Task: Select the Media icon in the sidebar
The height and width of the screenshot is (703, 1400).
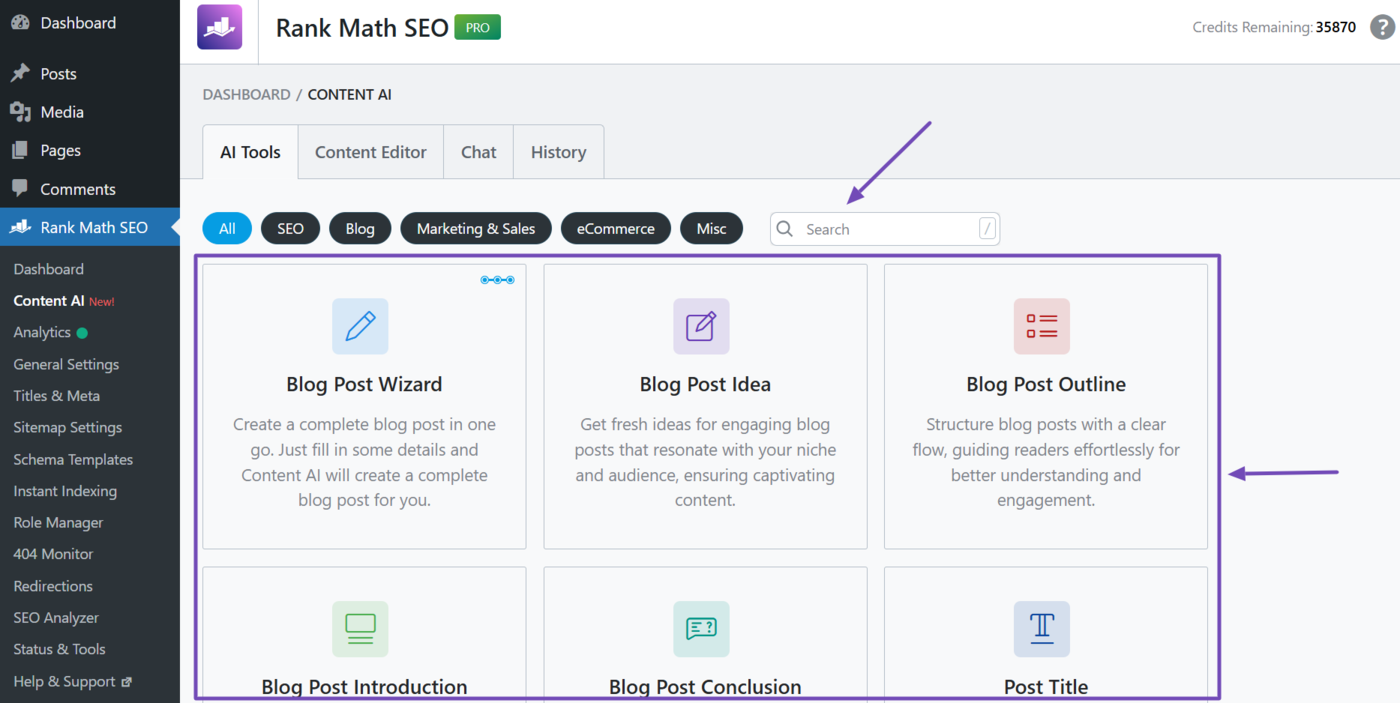Action: [22, 111]
